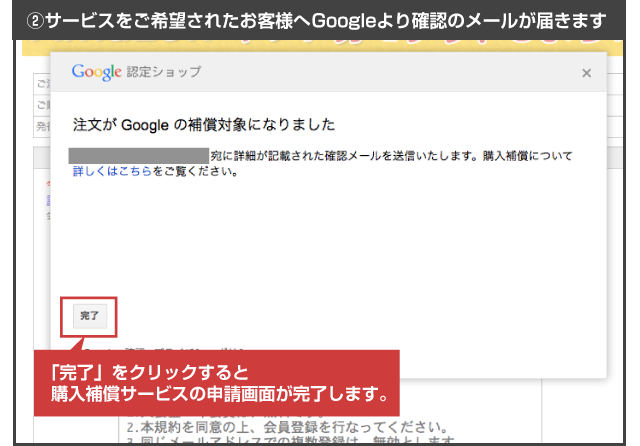Open the 詳しくはこちら link

112,171
